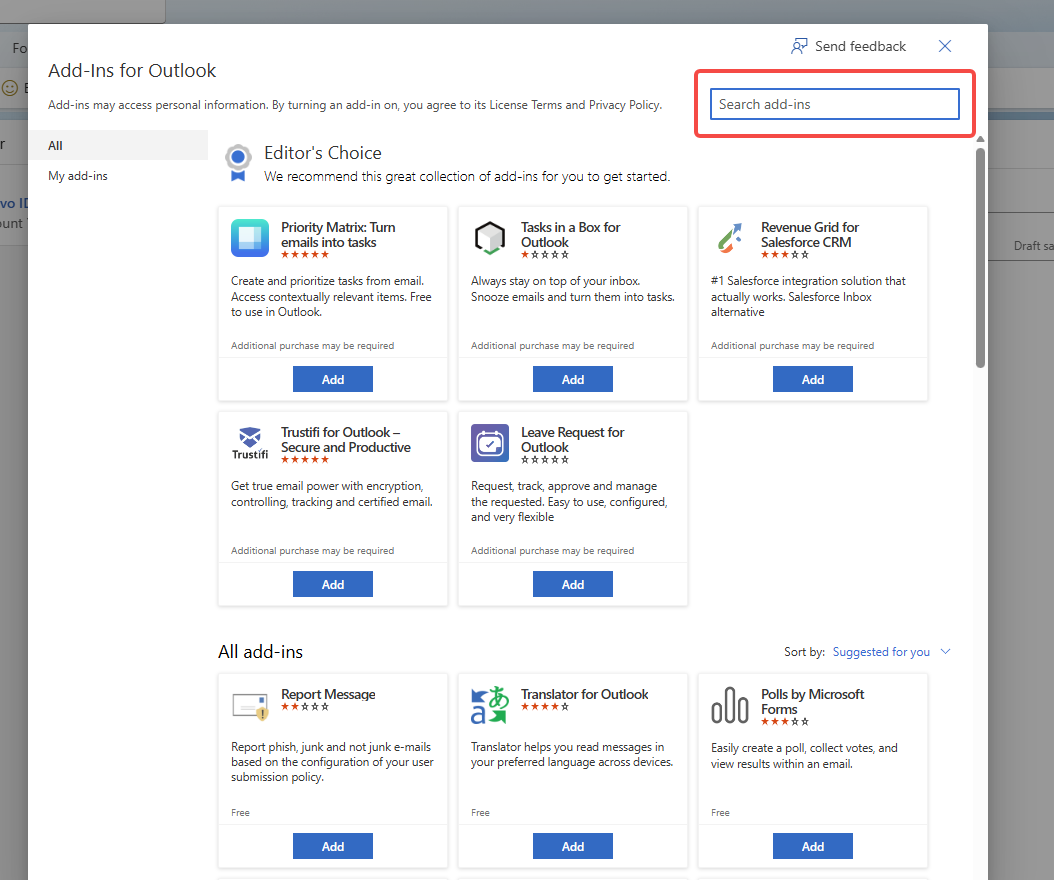Click the Send feedback link
Screen dimensions: 1054x880
860,46
